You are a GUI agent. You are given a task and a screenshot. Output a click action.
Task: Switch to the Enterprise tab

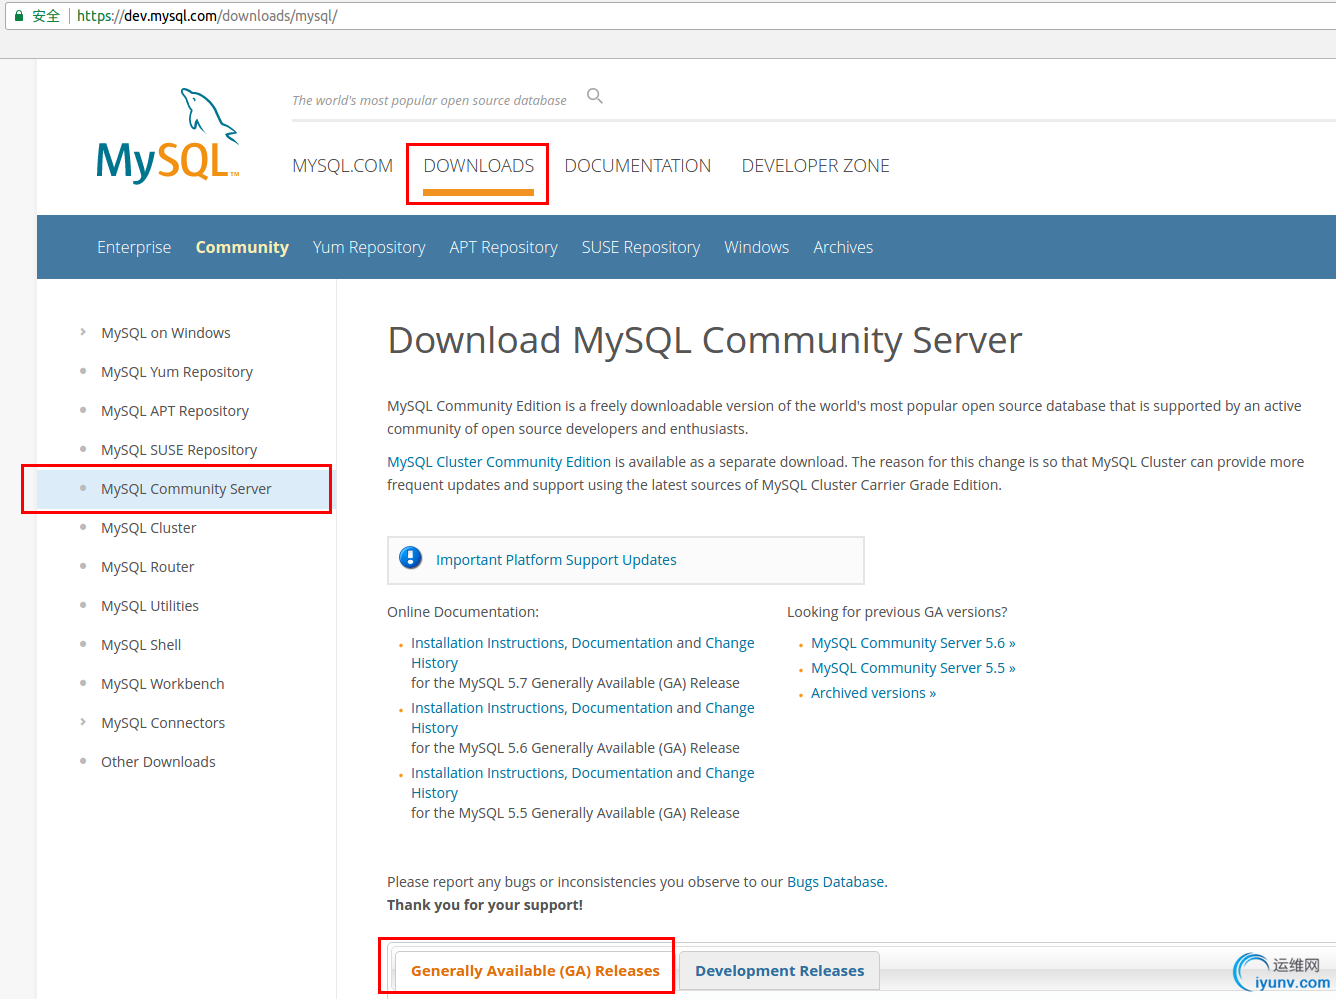point(134,247)
